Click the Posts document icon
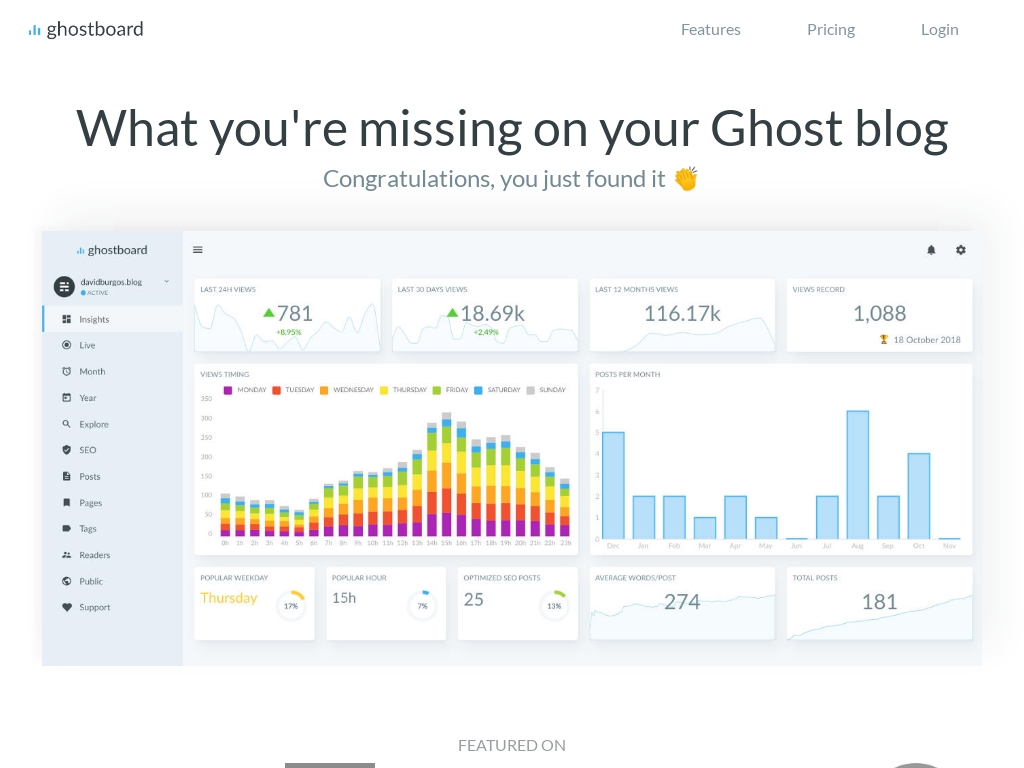This screenshot has height=768, width=1024. point(67,476)
